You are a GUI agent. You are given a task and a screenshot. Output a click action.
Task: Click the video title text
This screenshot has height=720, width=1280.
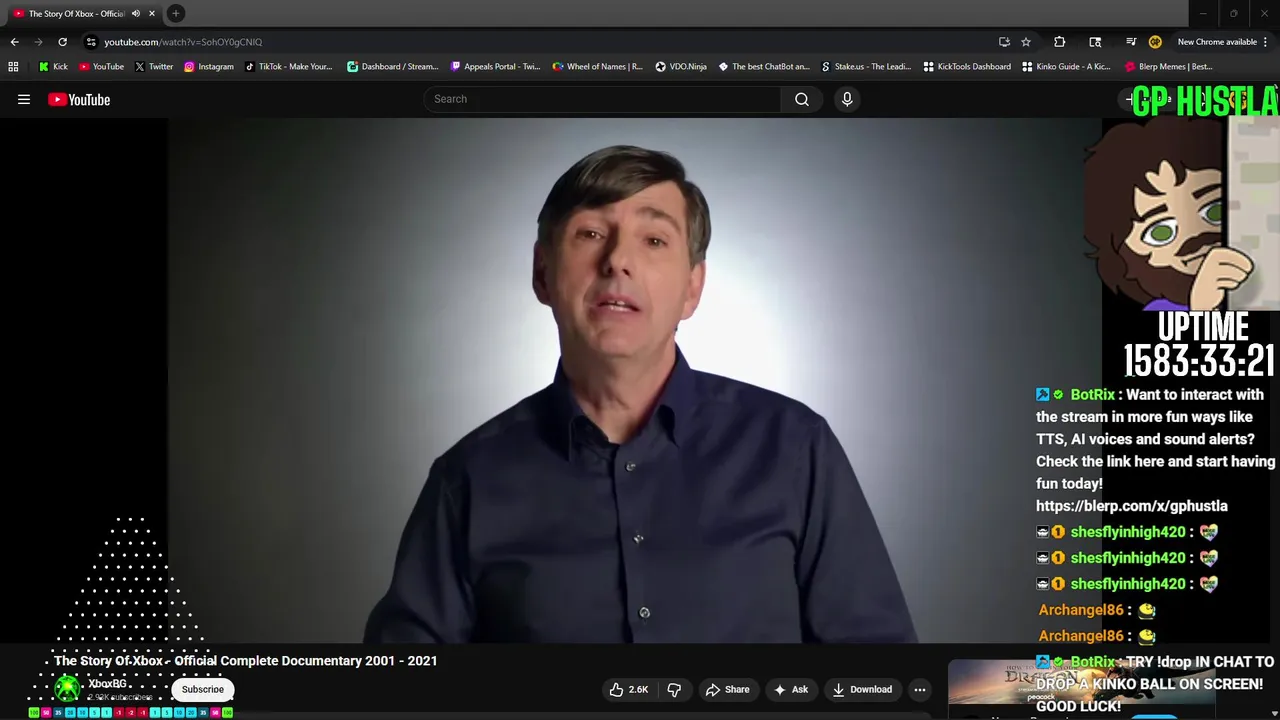pyautogui.click(x=246, y=661)
